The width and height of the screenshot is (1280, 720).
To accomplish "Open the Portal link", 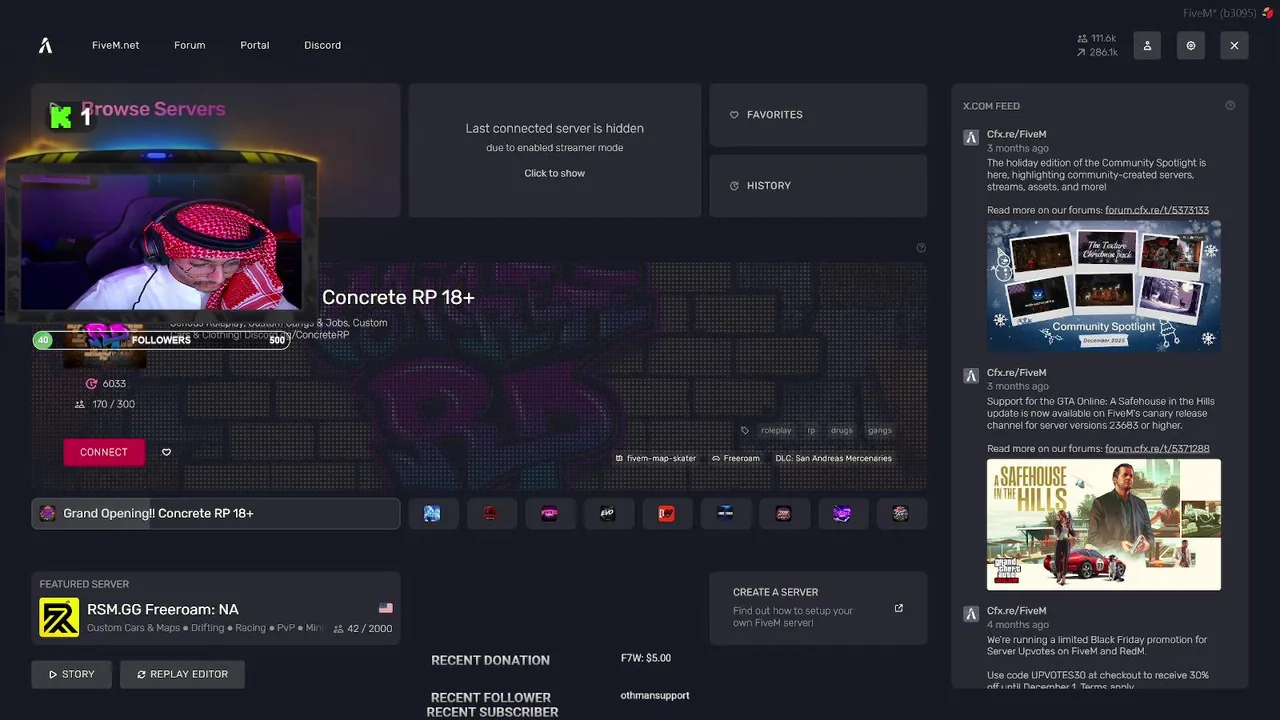I will [x=255, y=45].
